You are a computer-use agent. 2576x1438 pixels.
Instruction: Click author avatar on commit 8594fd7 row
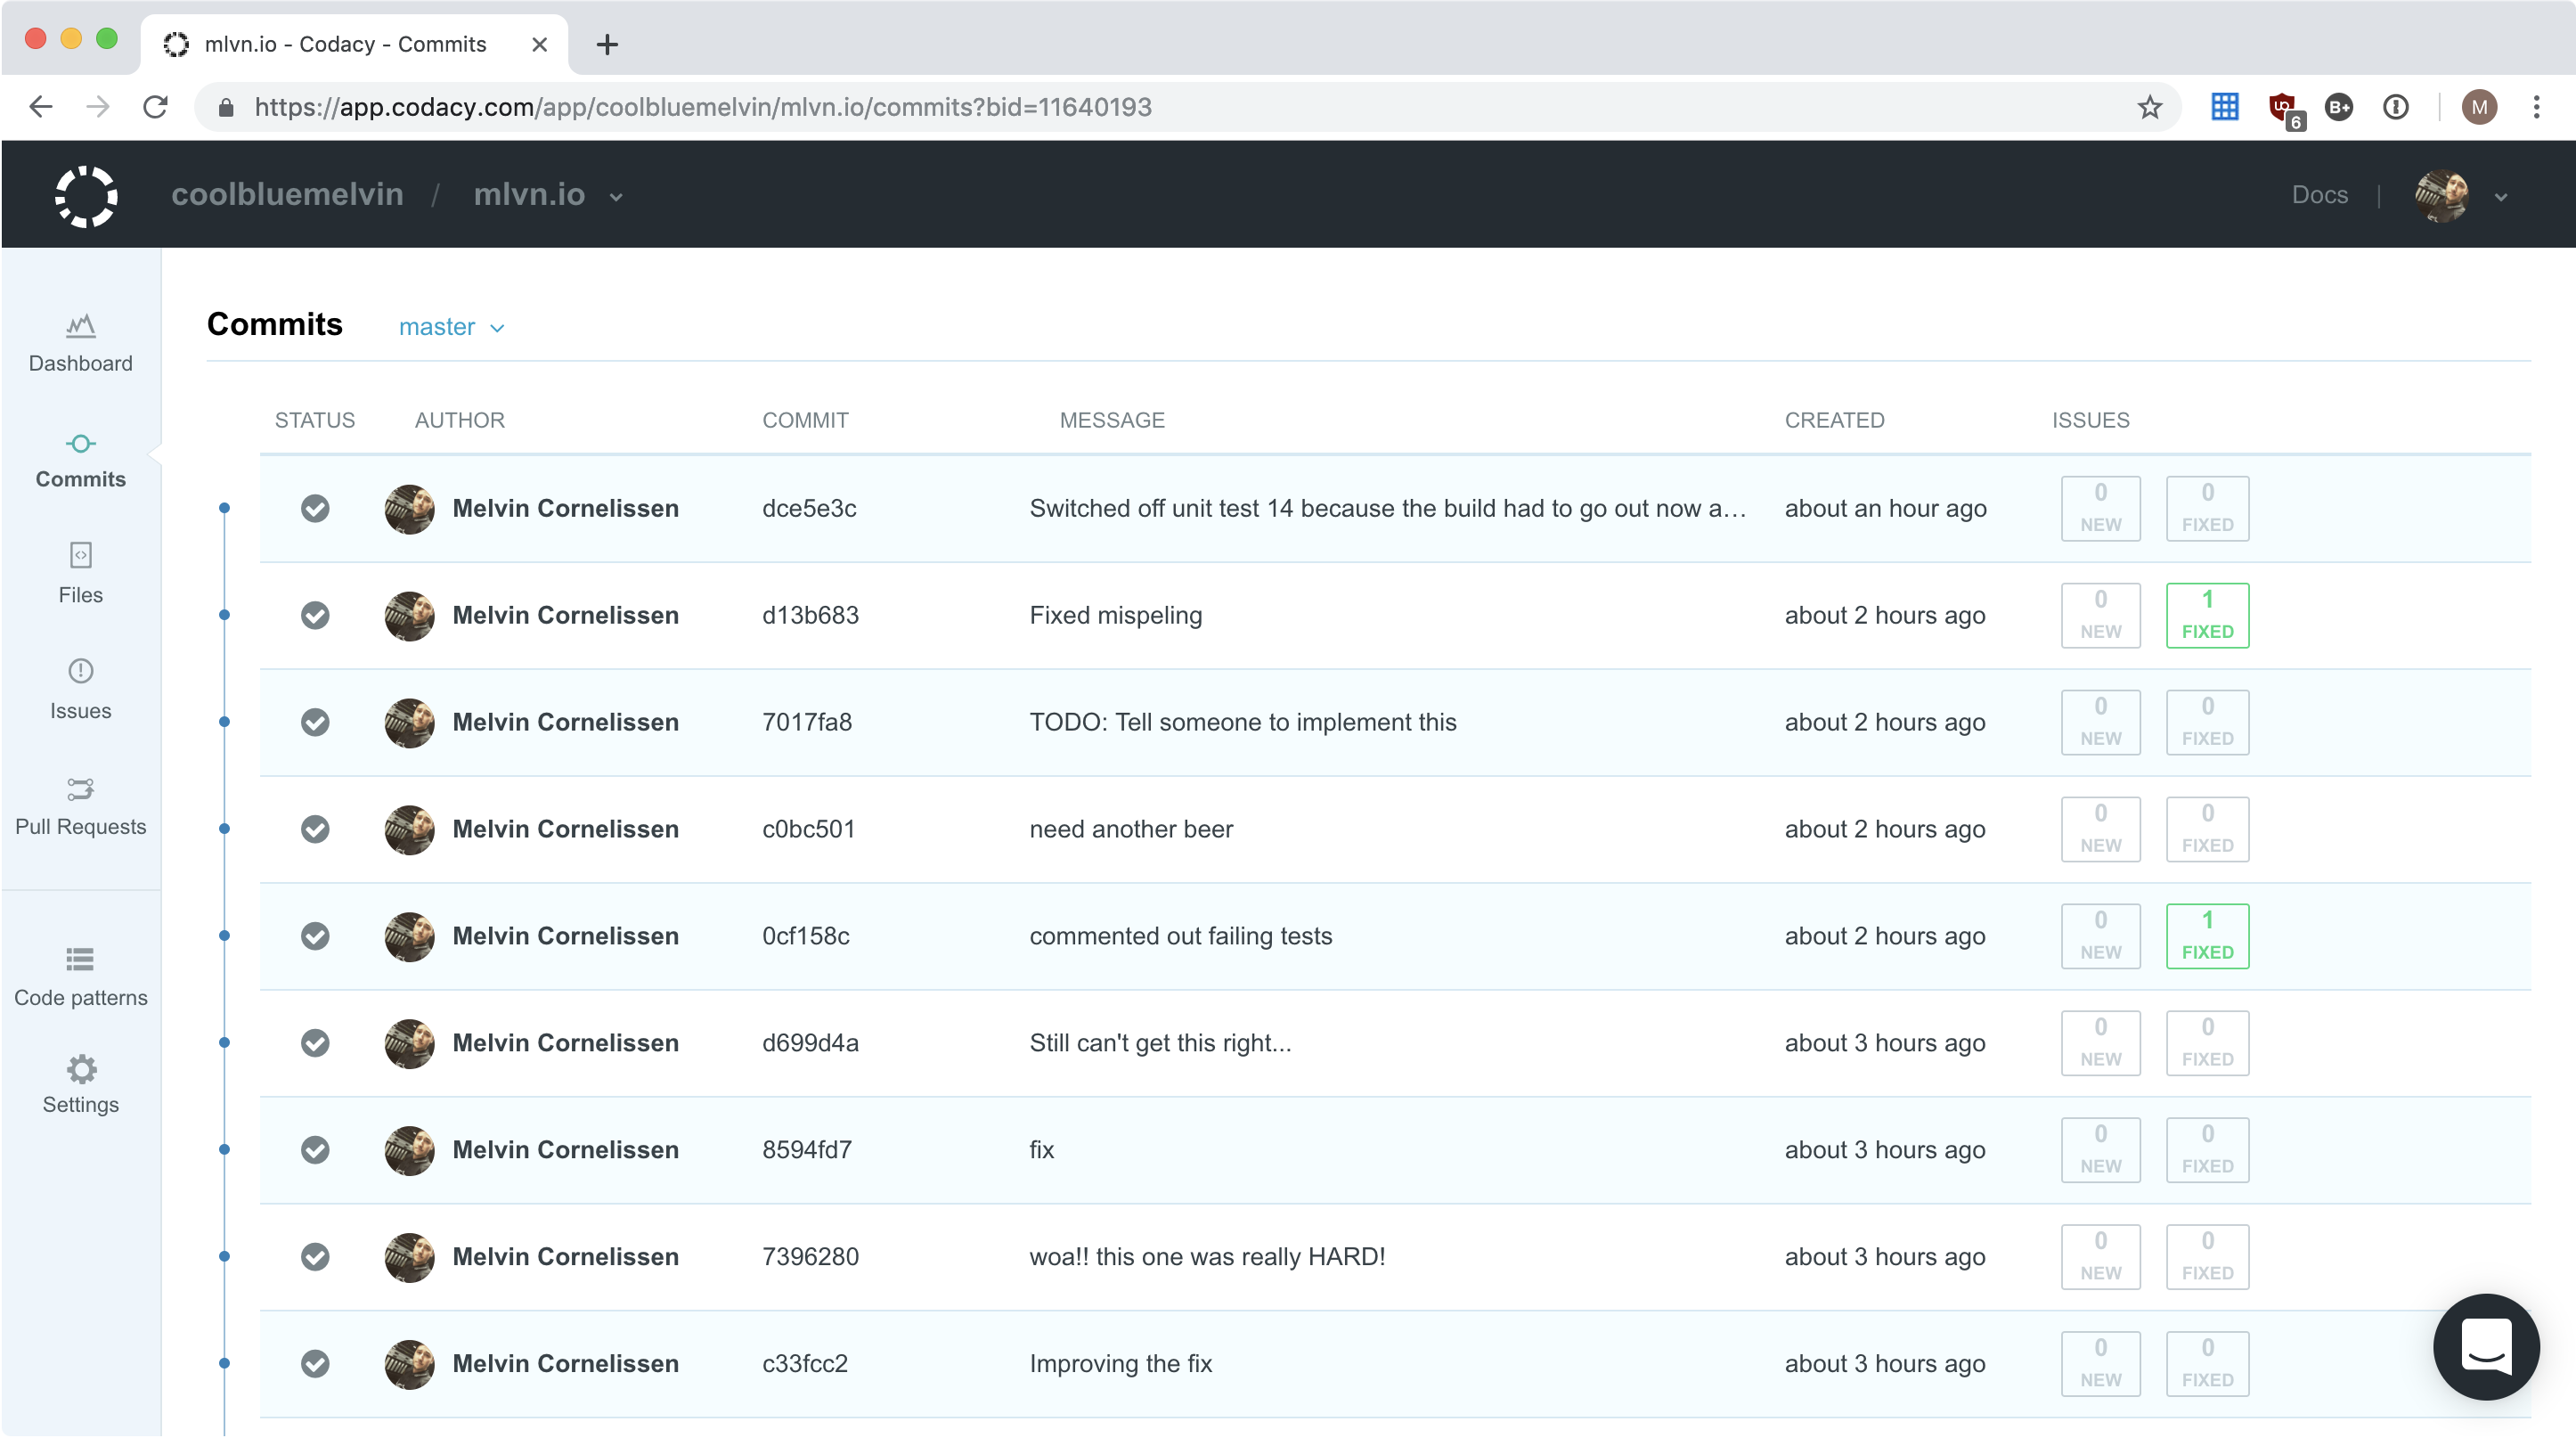click(409, 1150)
